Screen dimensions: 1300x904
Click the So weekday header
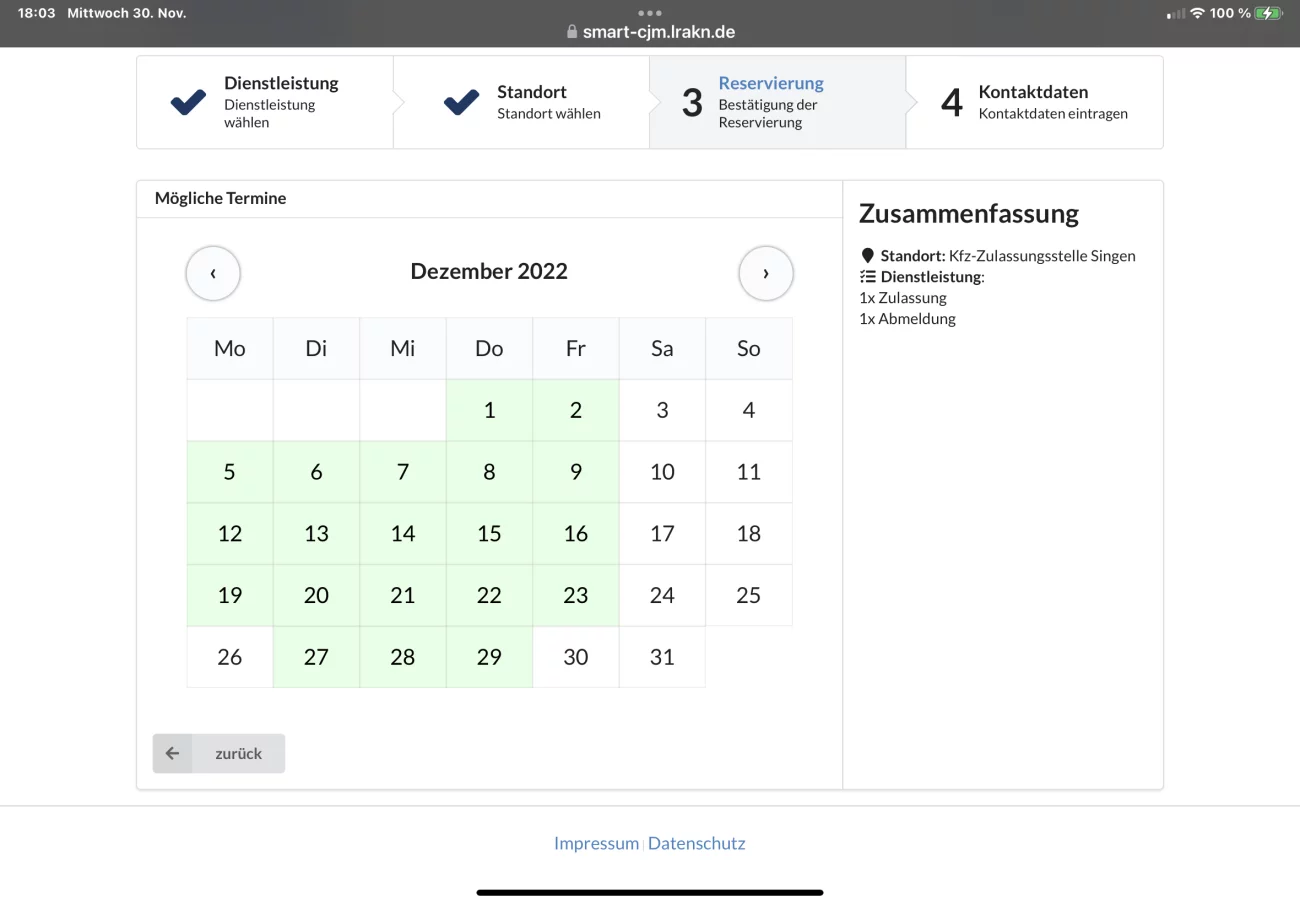749,349
